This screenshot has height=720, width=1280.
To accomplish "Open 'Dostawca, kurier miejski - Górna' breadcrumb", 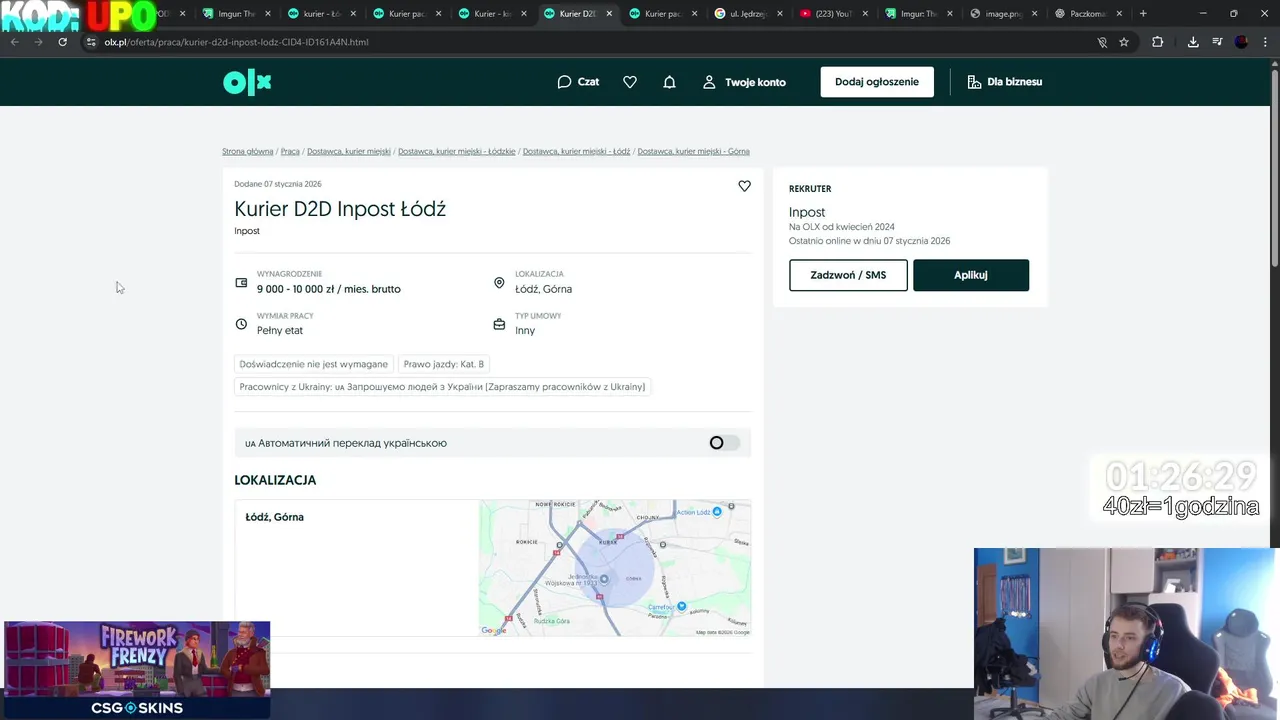I will click(x=693, y=152).
